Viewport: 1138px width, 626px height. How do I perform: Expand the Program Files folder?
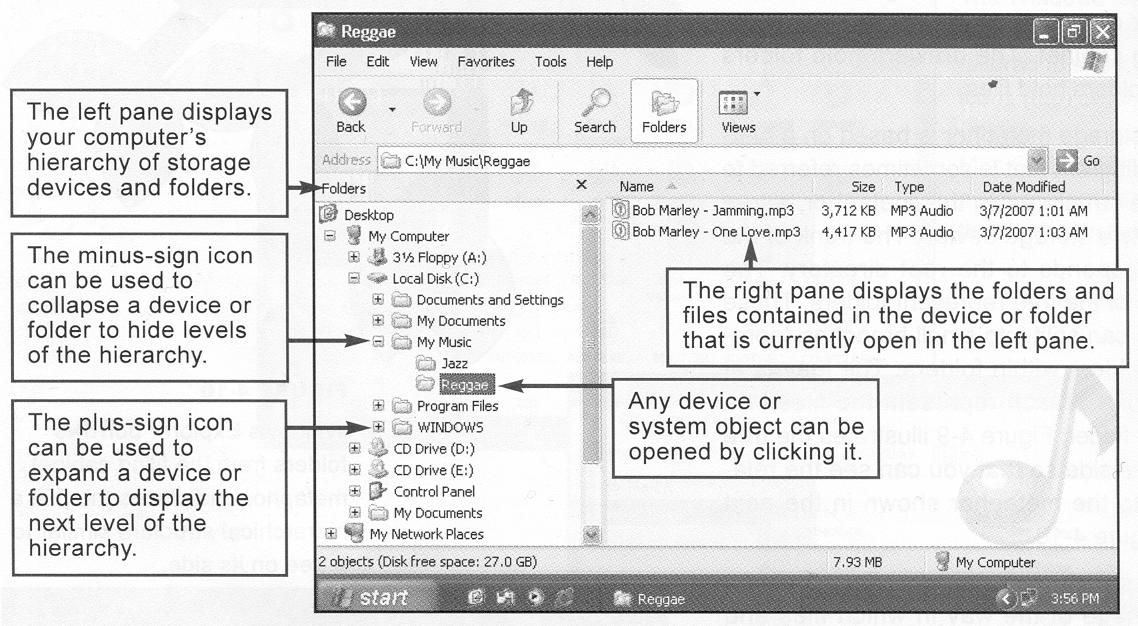tap(377, 405)
